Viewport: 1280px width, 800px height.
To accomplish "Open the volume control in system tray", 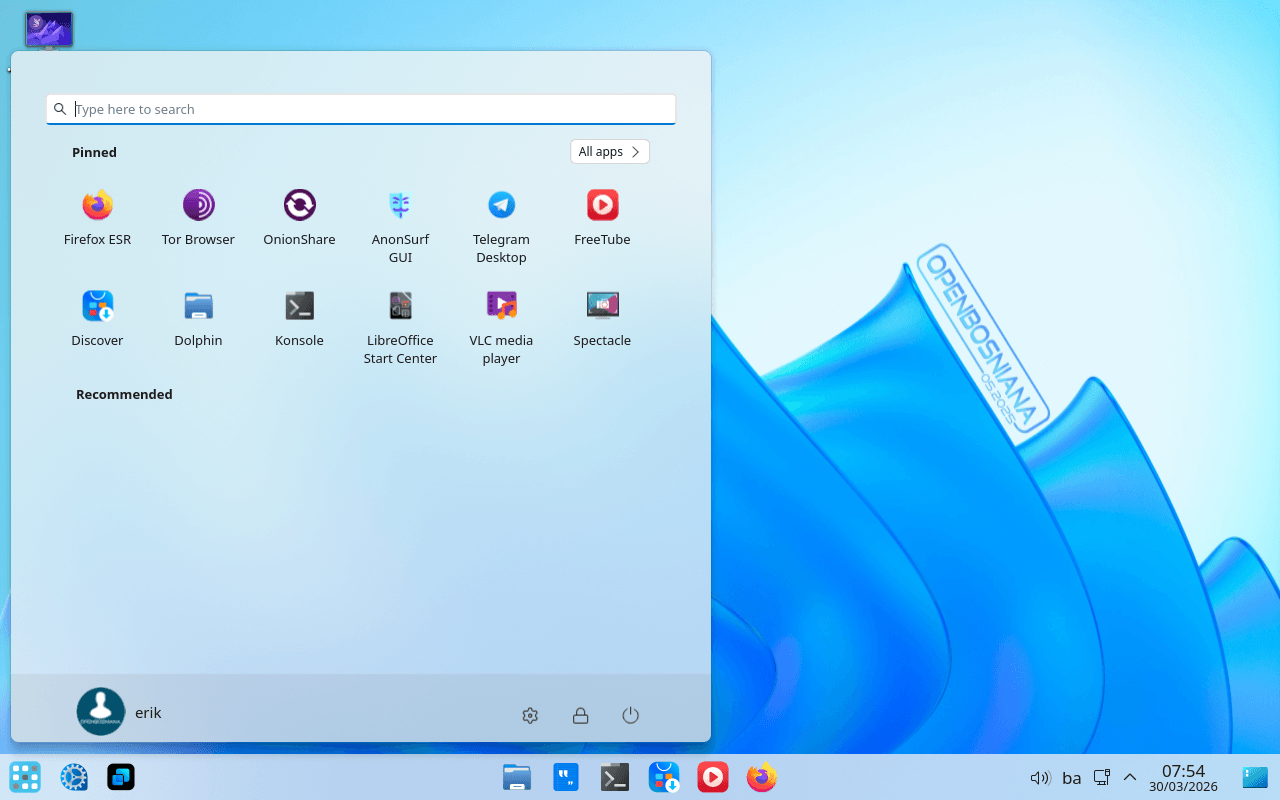I will pyautogui.click(x=1040, y=777).
